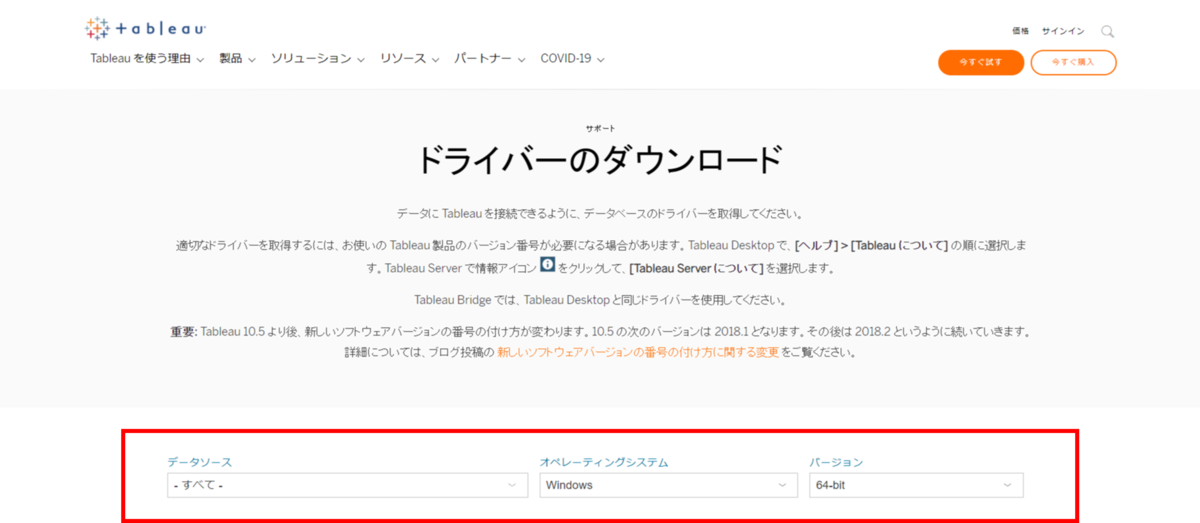Click the サインイン link

pos(1062,31)
